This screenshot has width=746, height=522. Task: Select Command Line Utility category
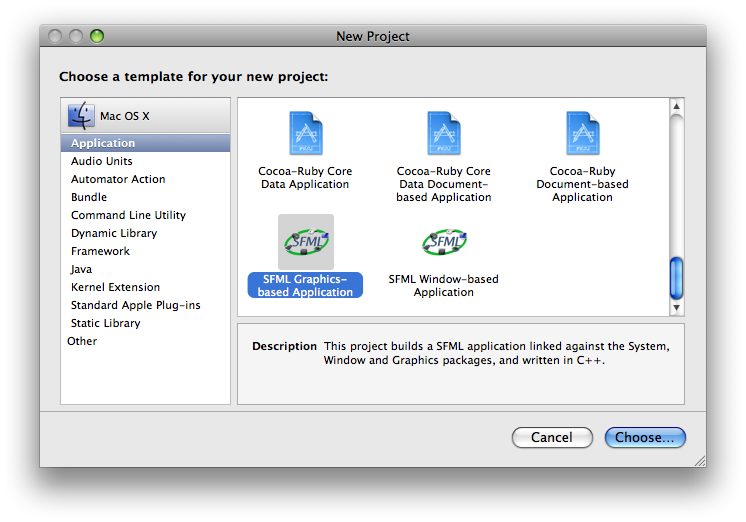(128, 215)
